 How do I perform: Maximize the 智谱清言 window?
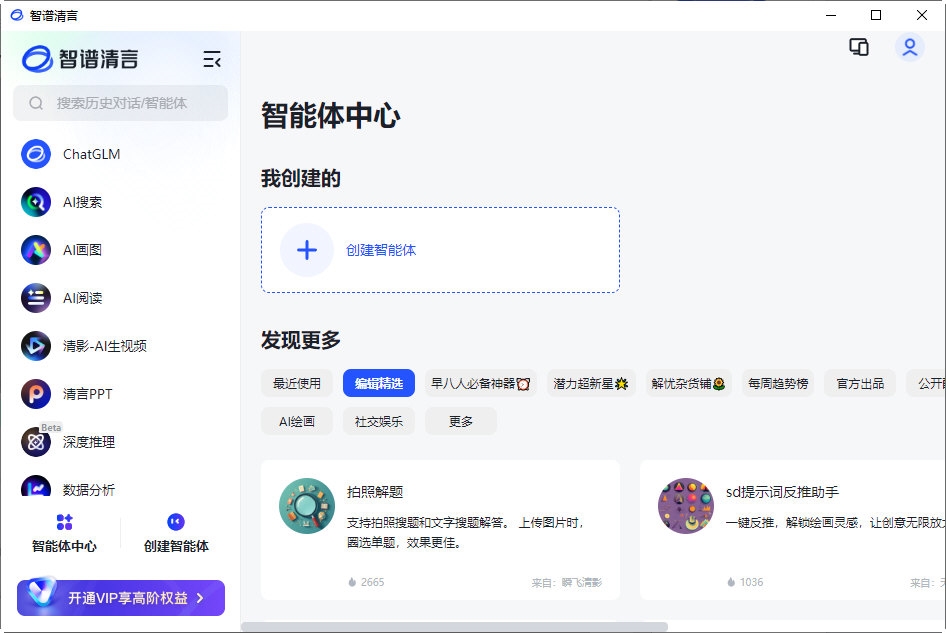click(x=876, y=15)
